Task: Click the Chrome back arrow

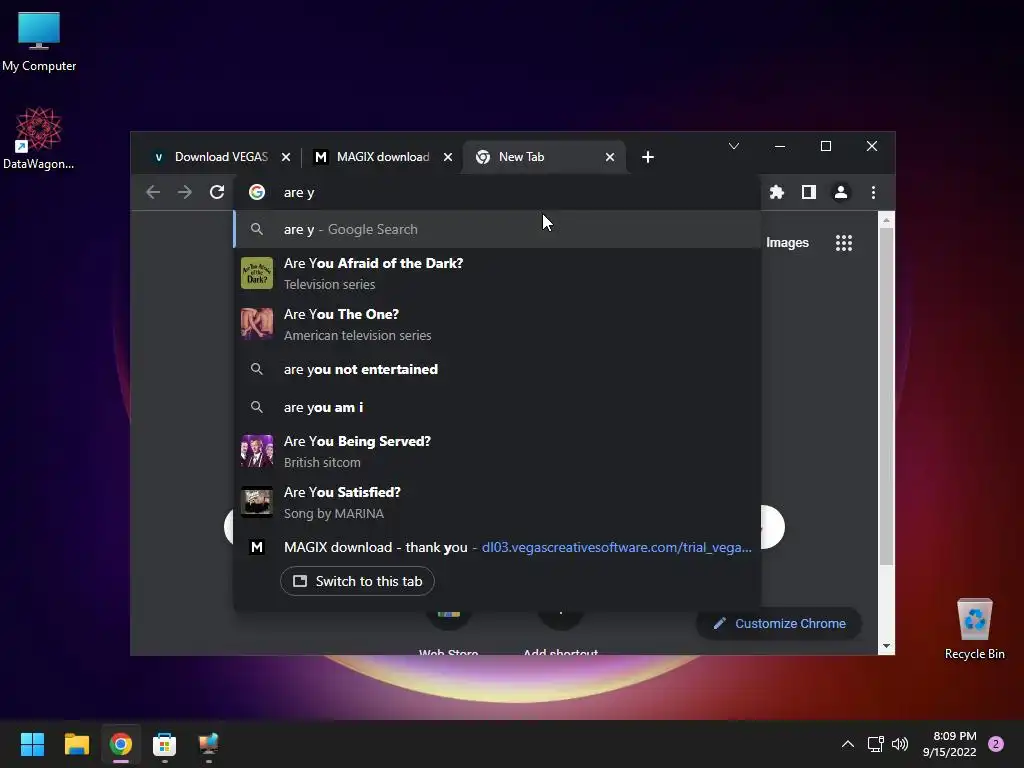Action: click(x=153, y=192)
